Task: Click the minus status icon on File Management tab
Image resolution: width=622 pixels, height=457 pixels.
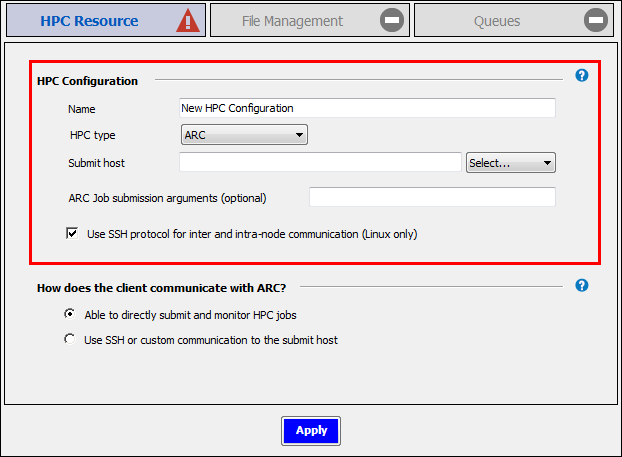Action: click(x=392, y=21)
